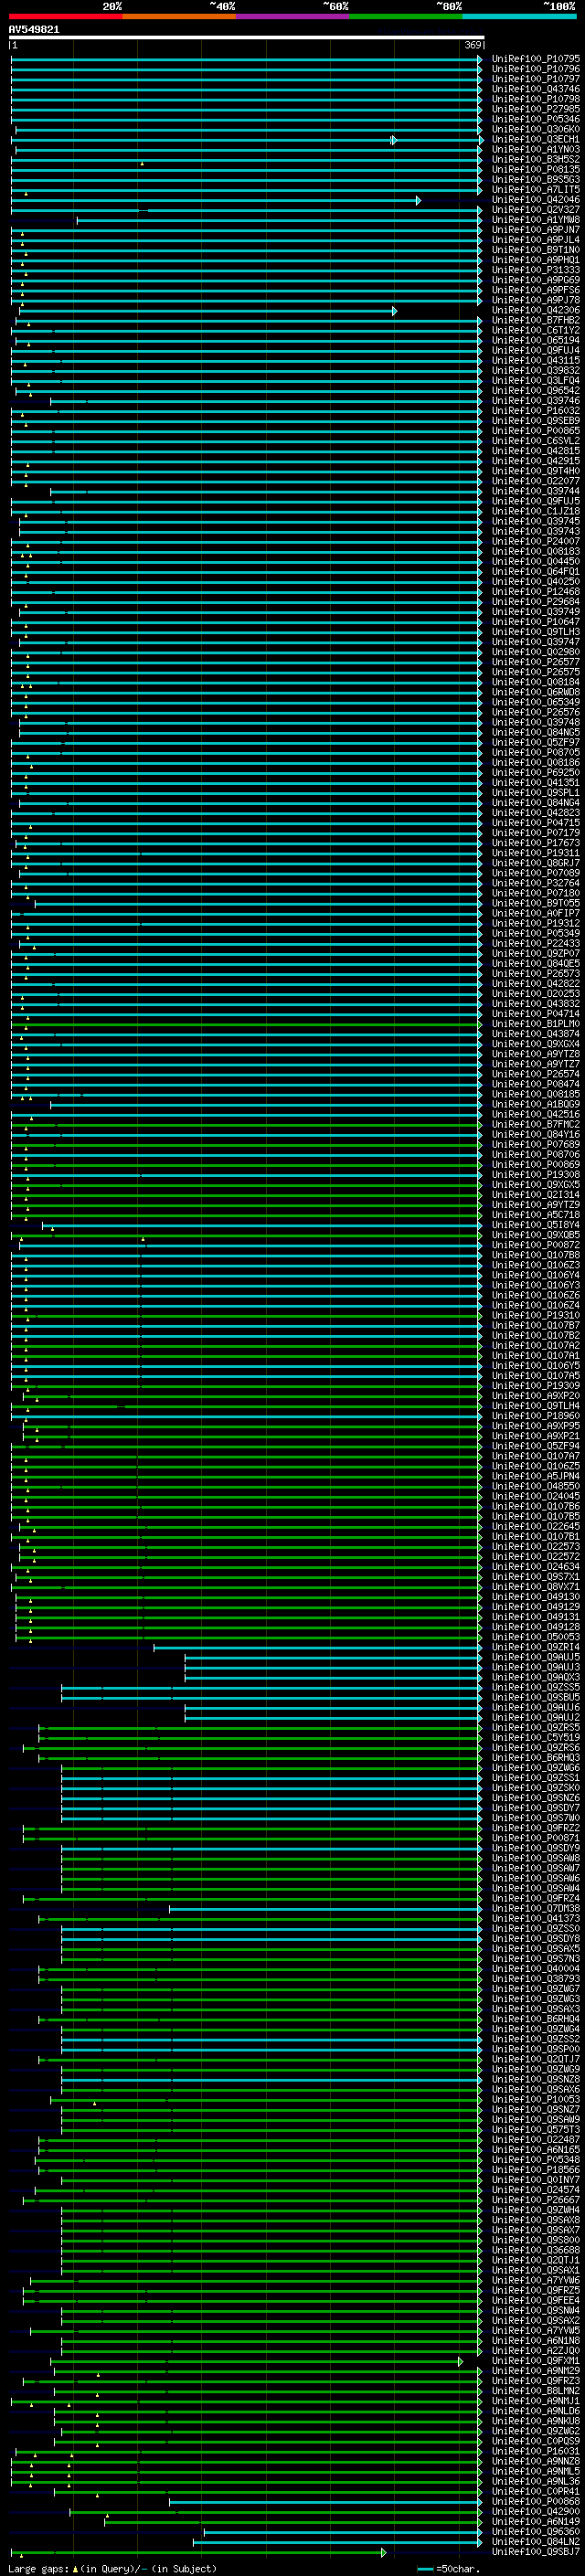The width and height of the screenshot is (585, 2576).
Task: Open the UniRef100_P10795 hit label
Action: click(x=535, y=59)
